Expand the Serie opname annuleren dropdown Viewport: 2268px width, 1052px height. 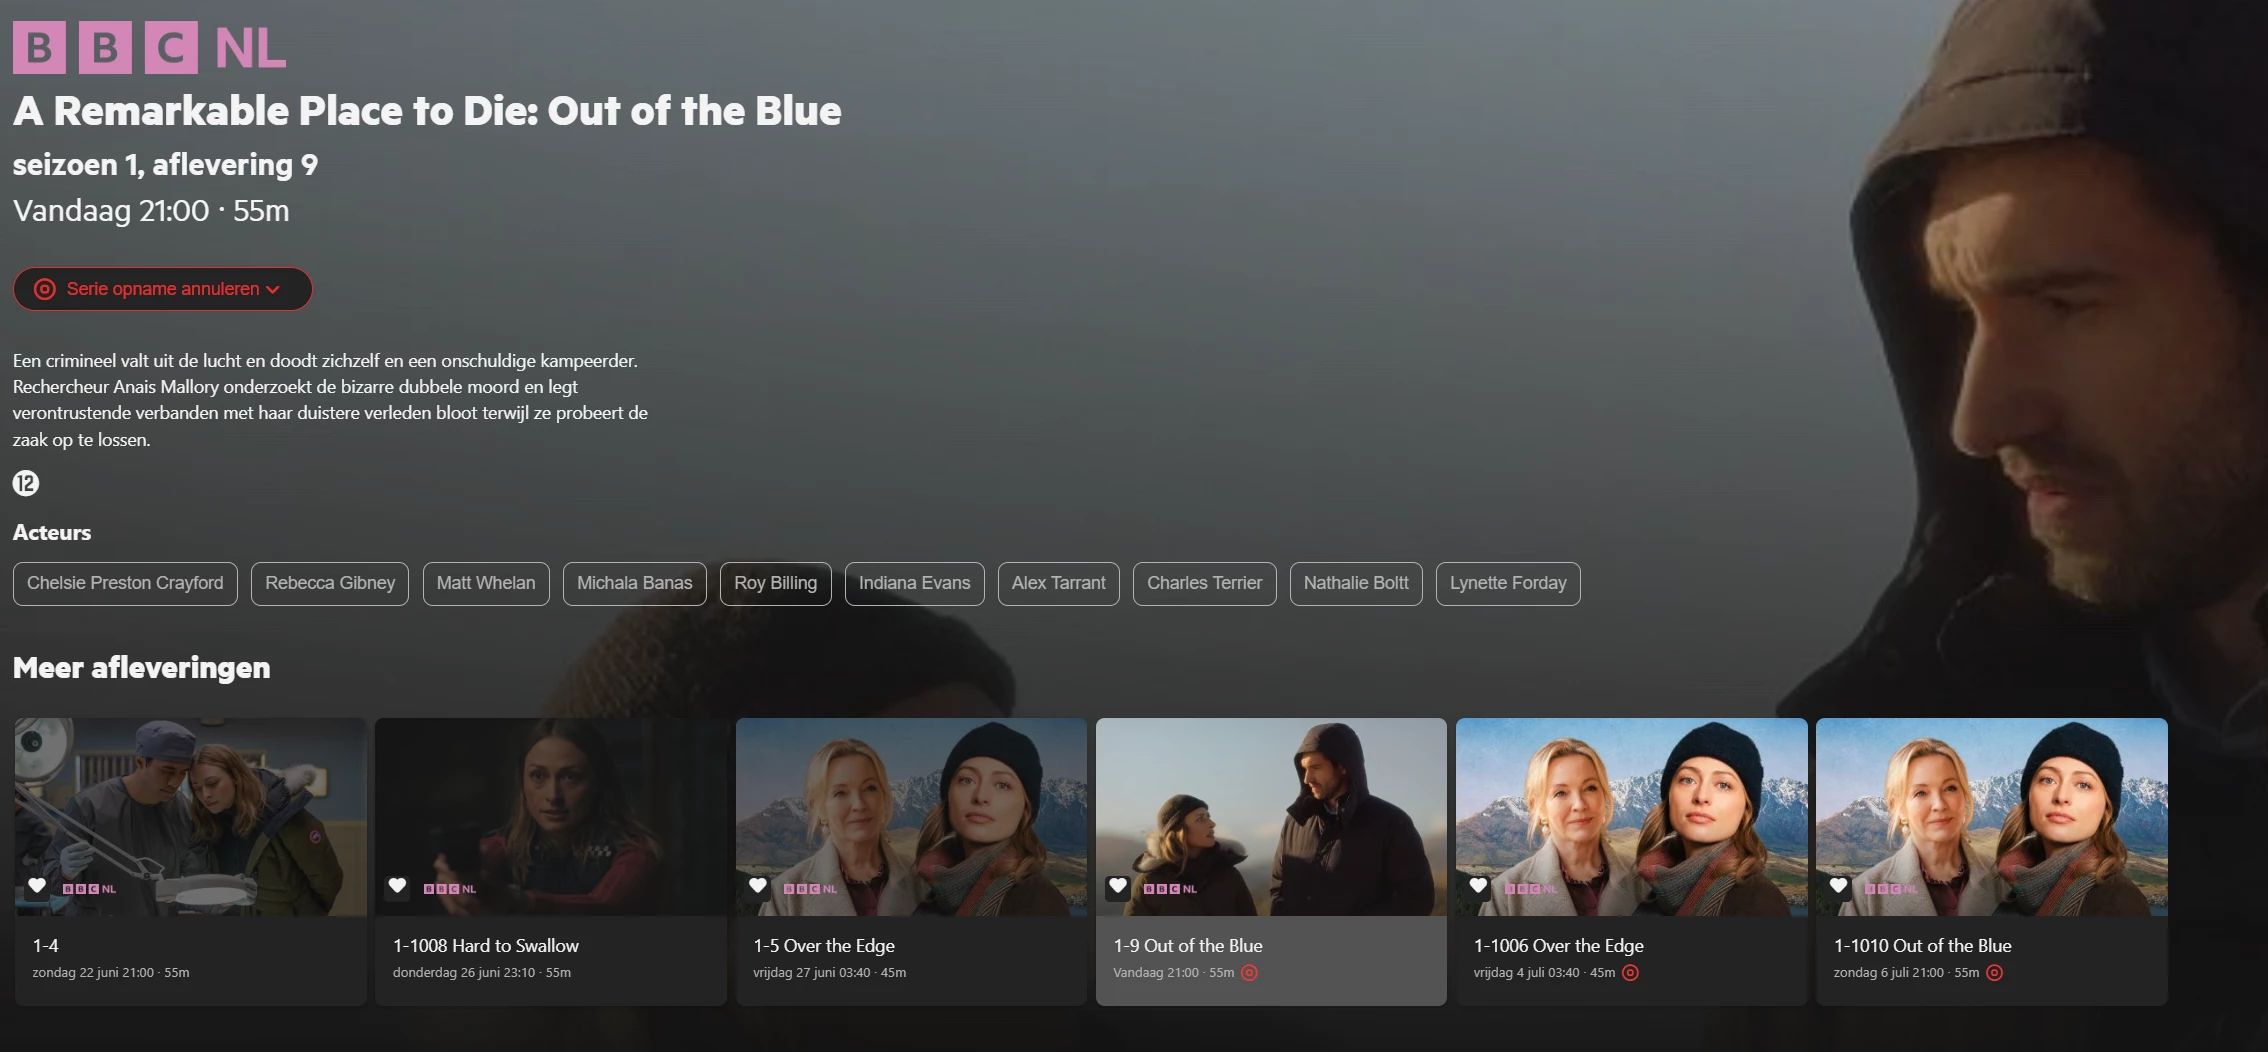(163, 289)
